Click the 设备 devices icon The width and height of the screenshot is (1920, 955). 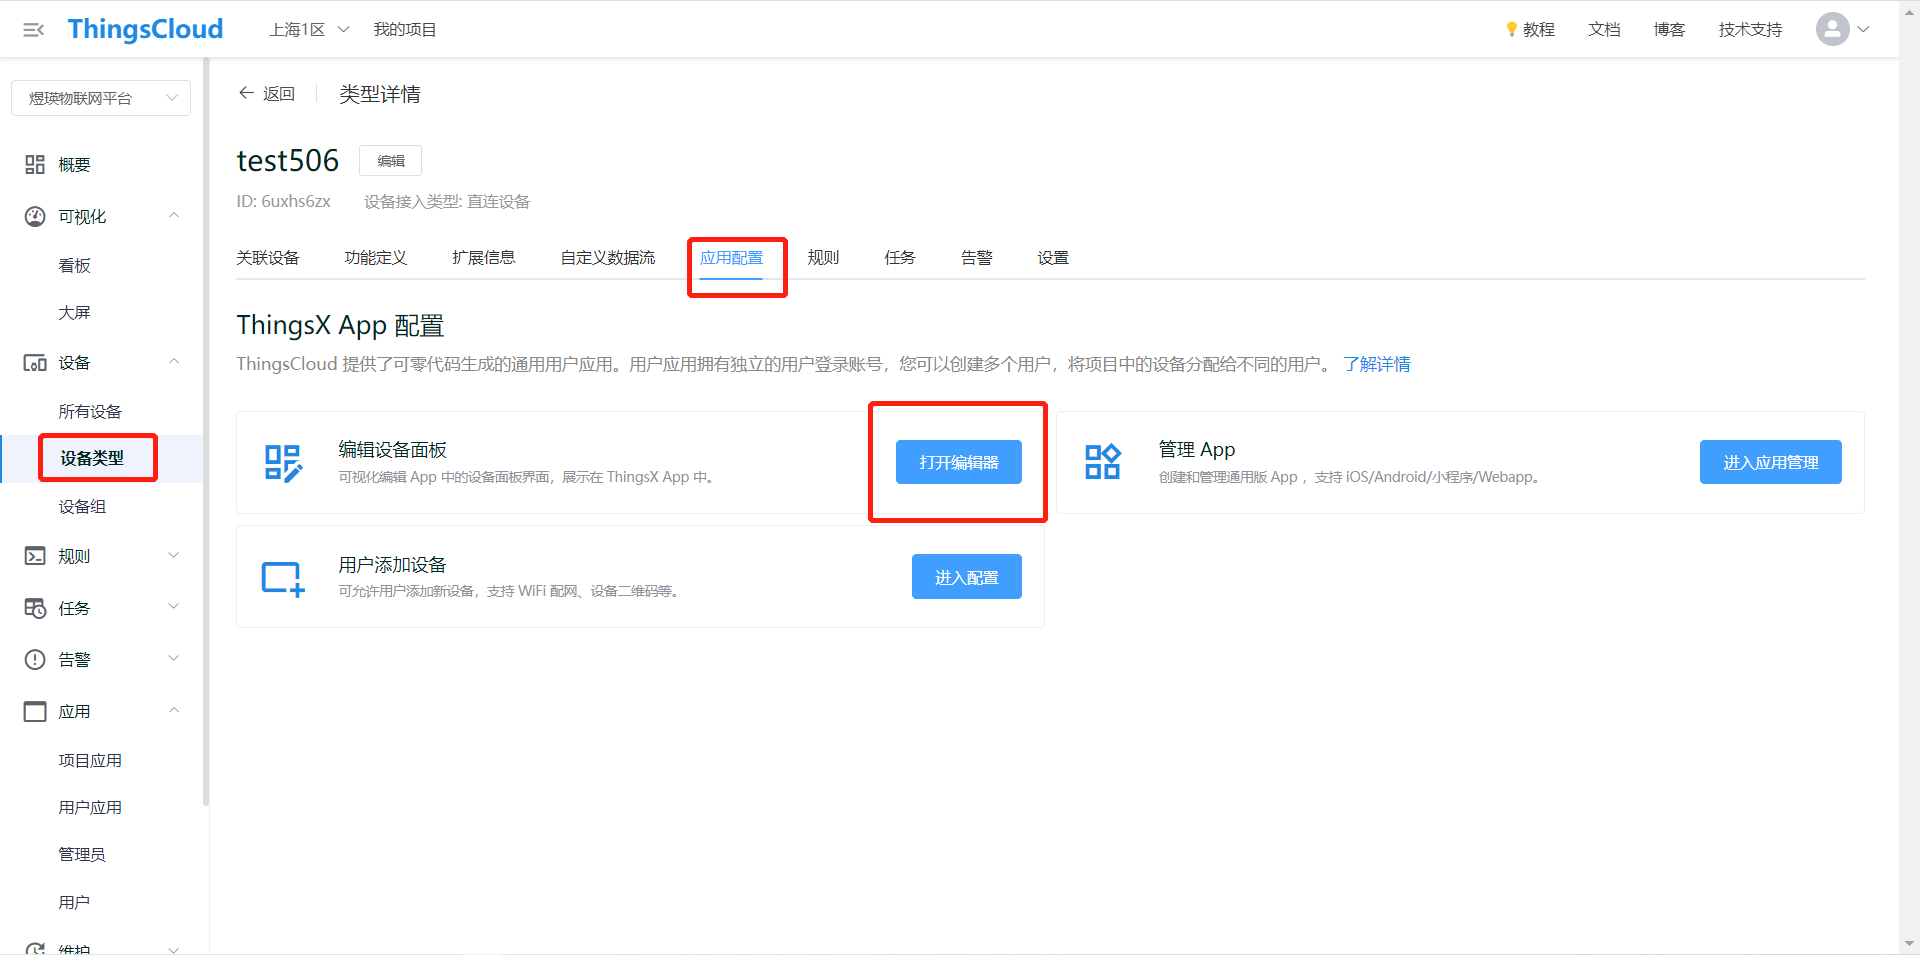[35, 363]
